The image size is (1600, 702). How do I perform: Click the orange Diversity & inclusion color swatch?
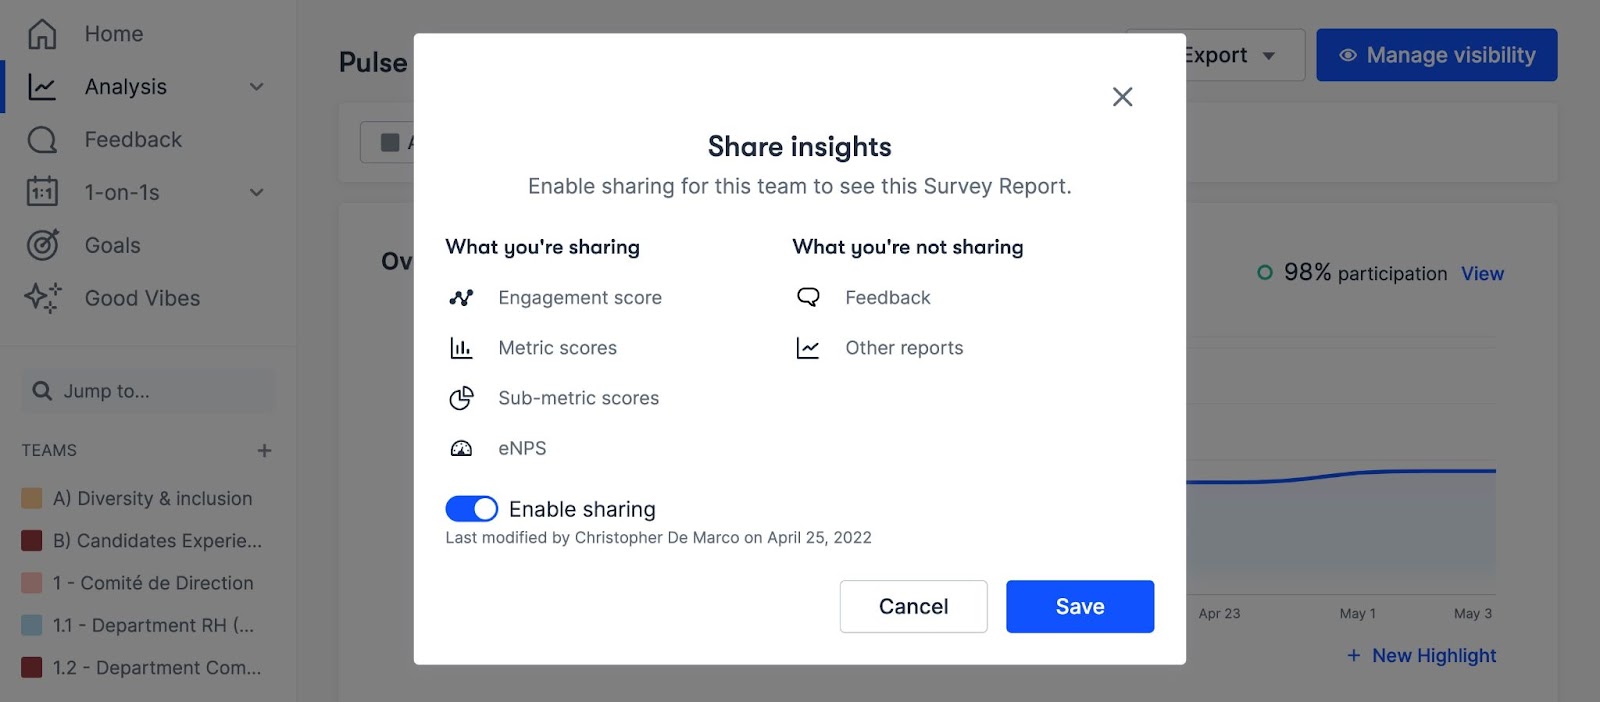[32, 498]
